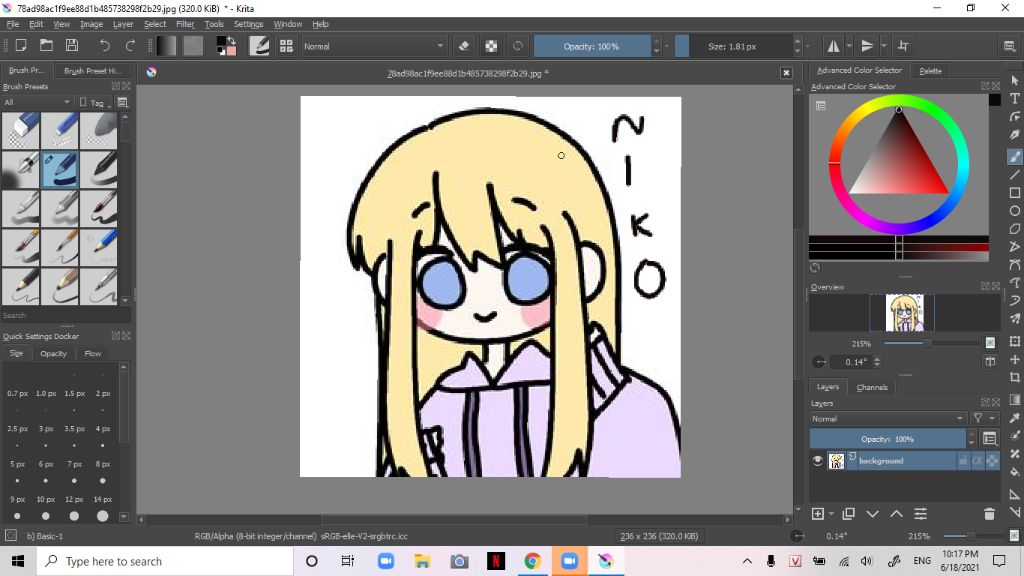This screenshot has height=576, width=1024.
Task: Select the Transform tool
Action: click(x=1014, y=342)
